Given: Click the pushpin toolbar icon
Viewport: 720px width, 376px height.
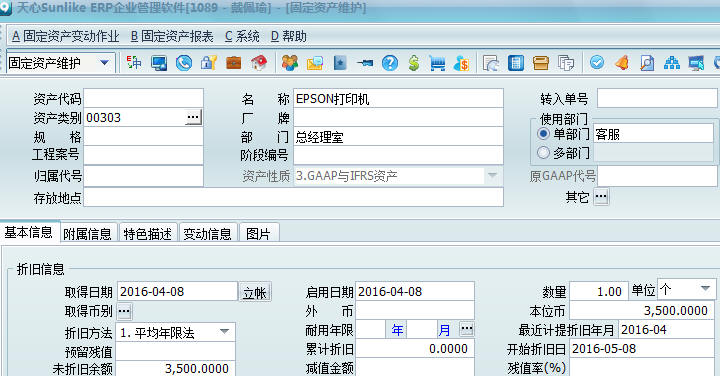Looking at the screenshot, I should [x=365, y=63].
